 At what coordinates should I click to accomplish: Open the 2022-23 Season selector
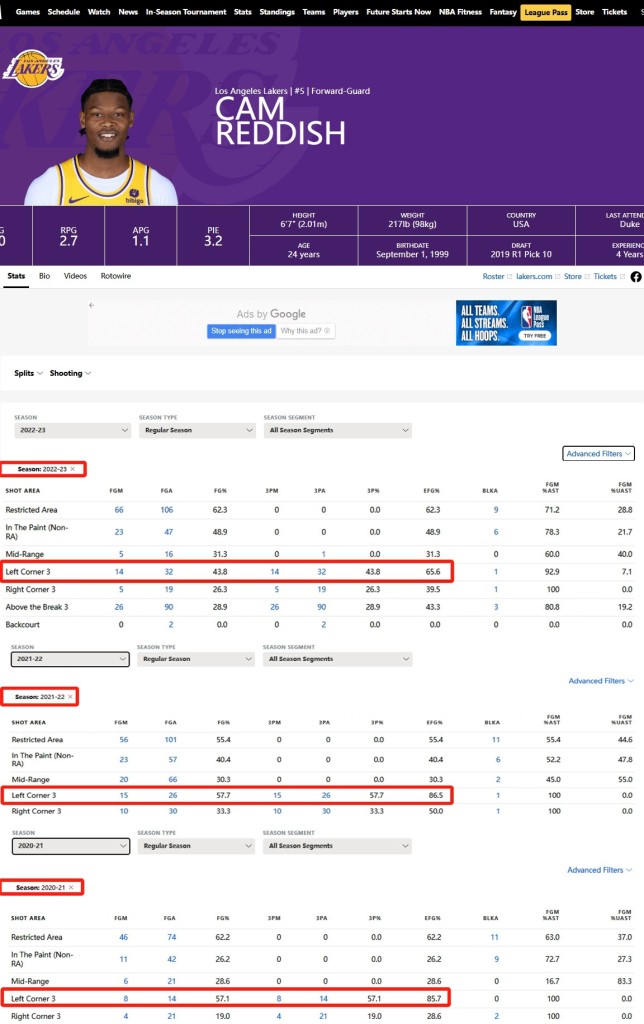[72, 430]
